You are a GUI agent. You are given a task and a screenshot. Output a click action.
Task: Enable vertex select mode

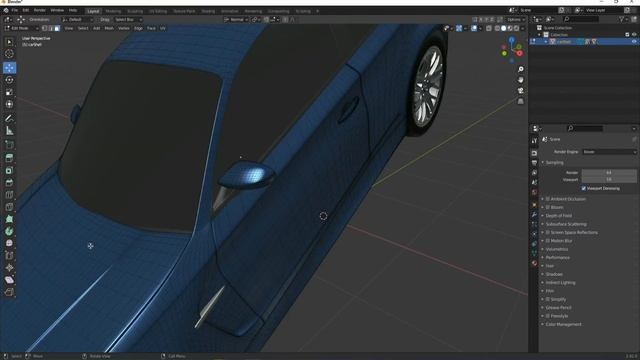click(45, 28)
